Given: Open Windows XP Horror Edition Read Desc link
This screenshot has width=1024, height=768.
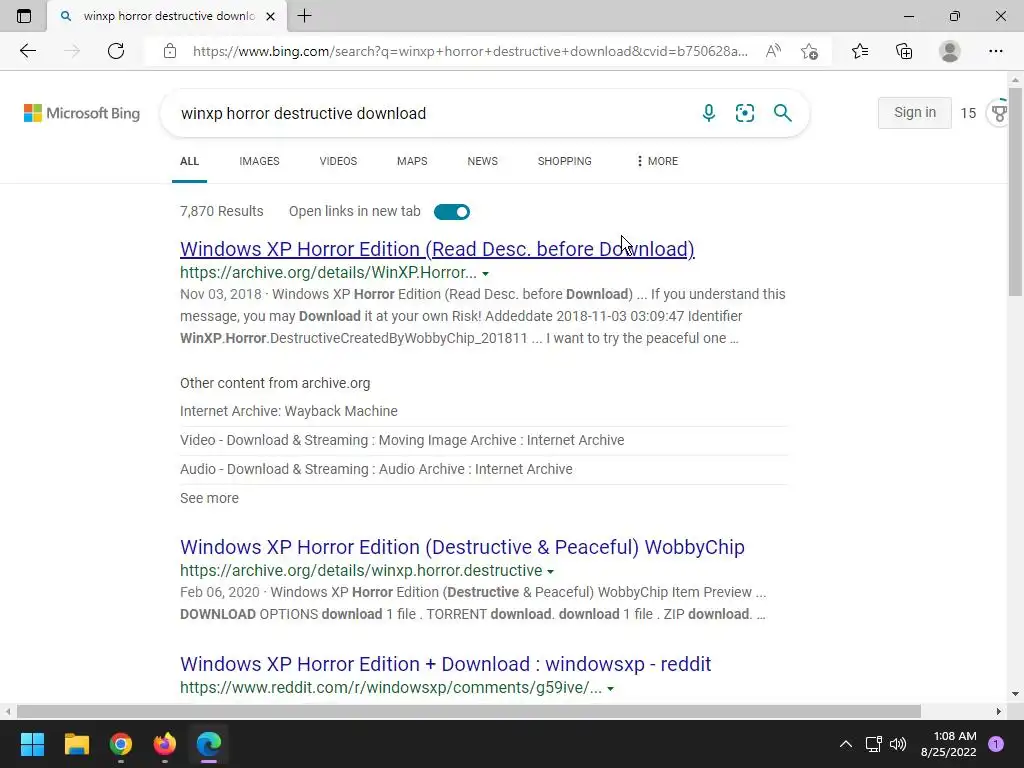Looking at the screenshot, I should [x=437, y=249].
